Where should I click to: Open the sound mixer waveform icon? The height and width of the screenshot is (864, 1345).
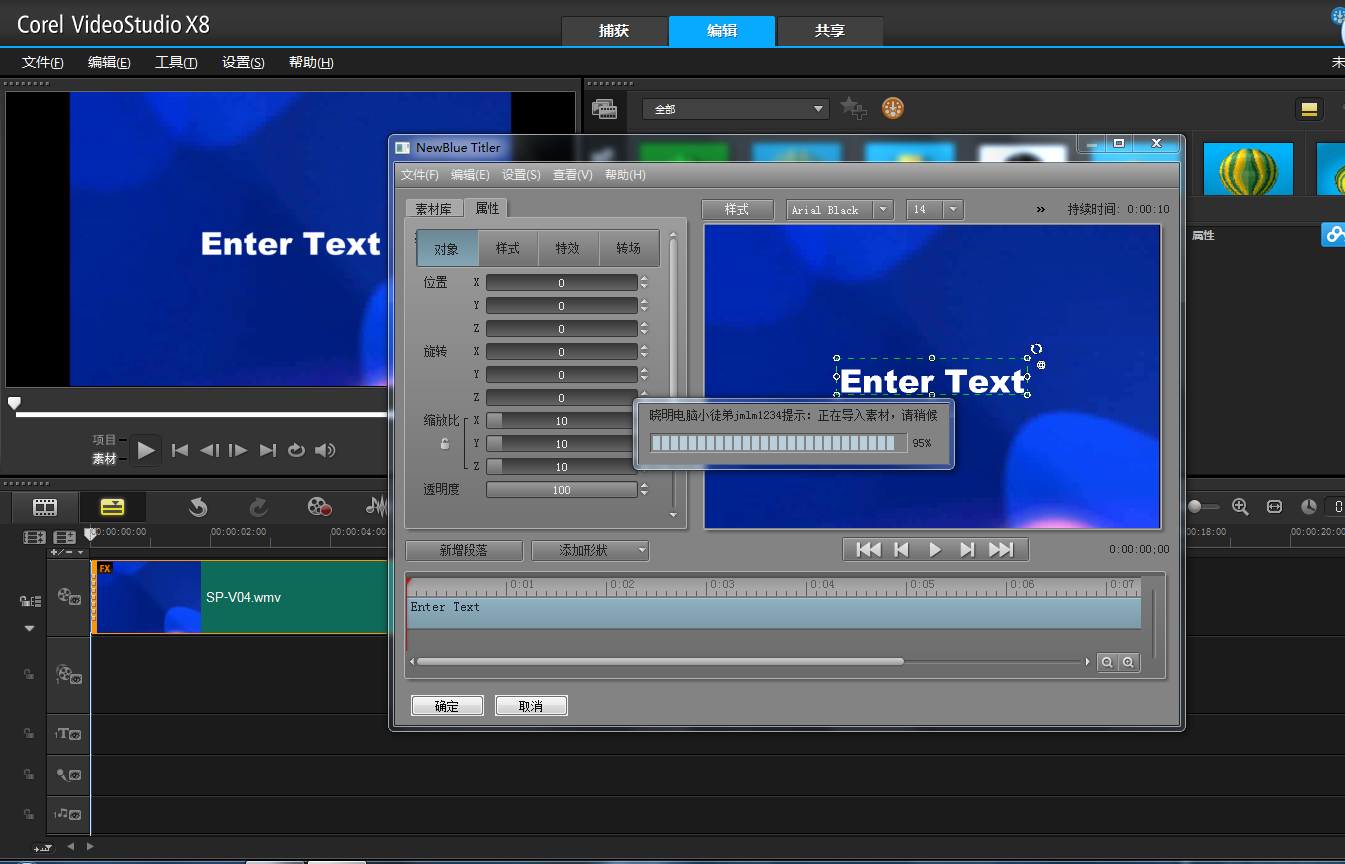[x=377, y=507]
